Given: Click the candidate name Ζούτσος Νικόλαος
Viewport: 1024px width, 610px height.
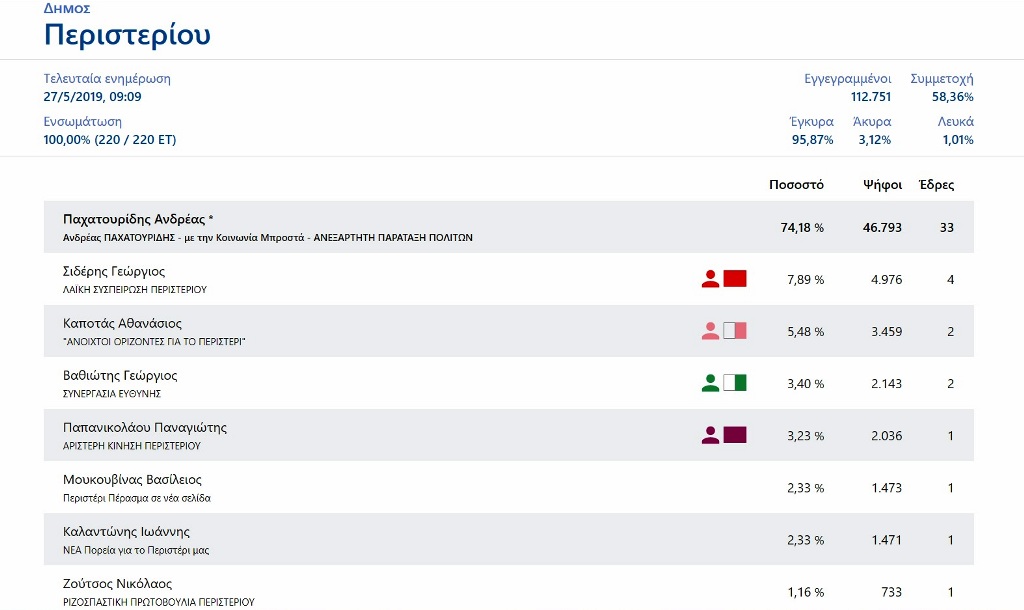Looking at the screenshot, I should pyautogui.click(x=117, y=583).
